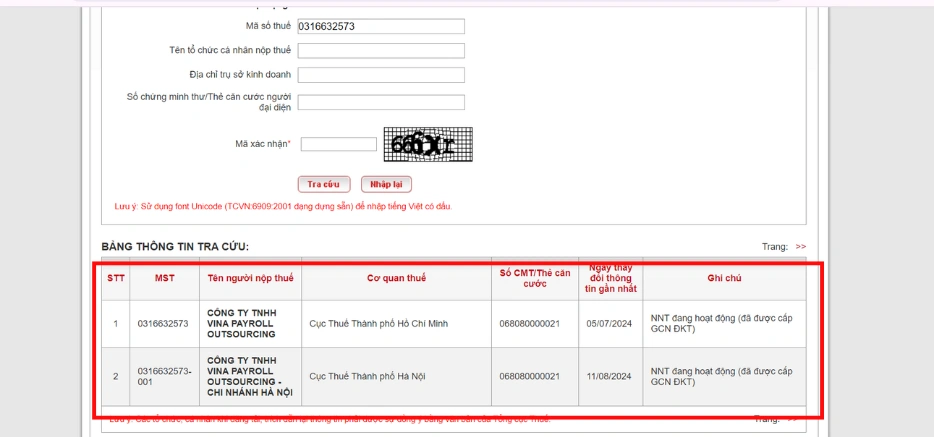Click the date 11/08/2024 in the table

point(610,377)
